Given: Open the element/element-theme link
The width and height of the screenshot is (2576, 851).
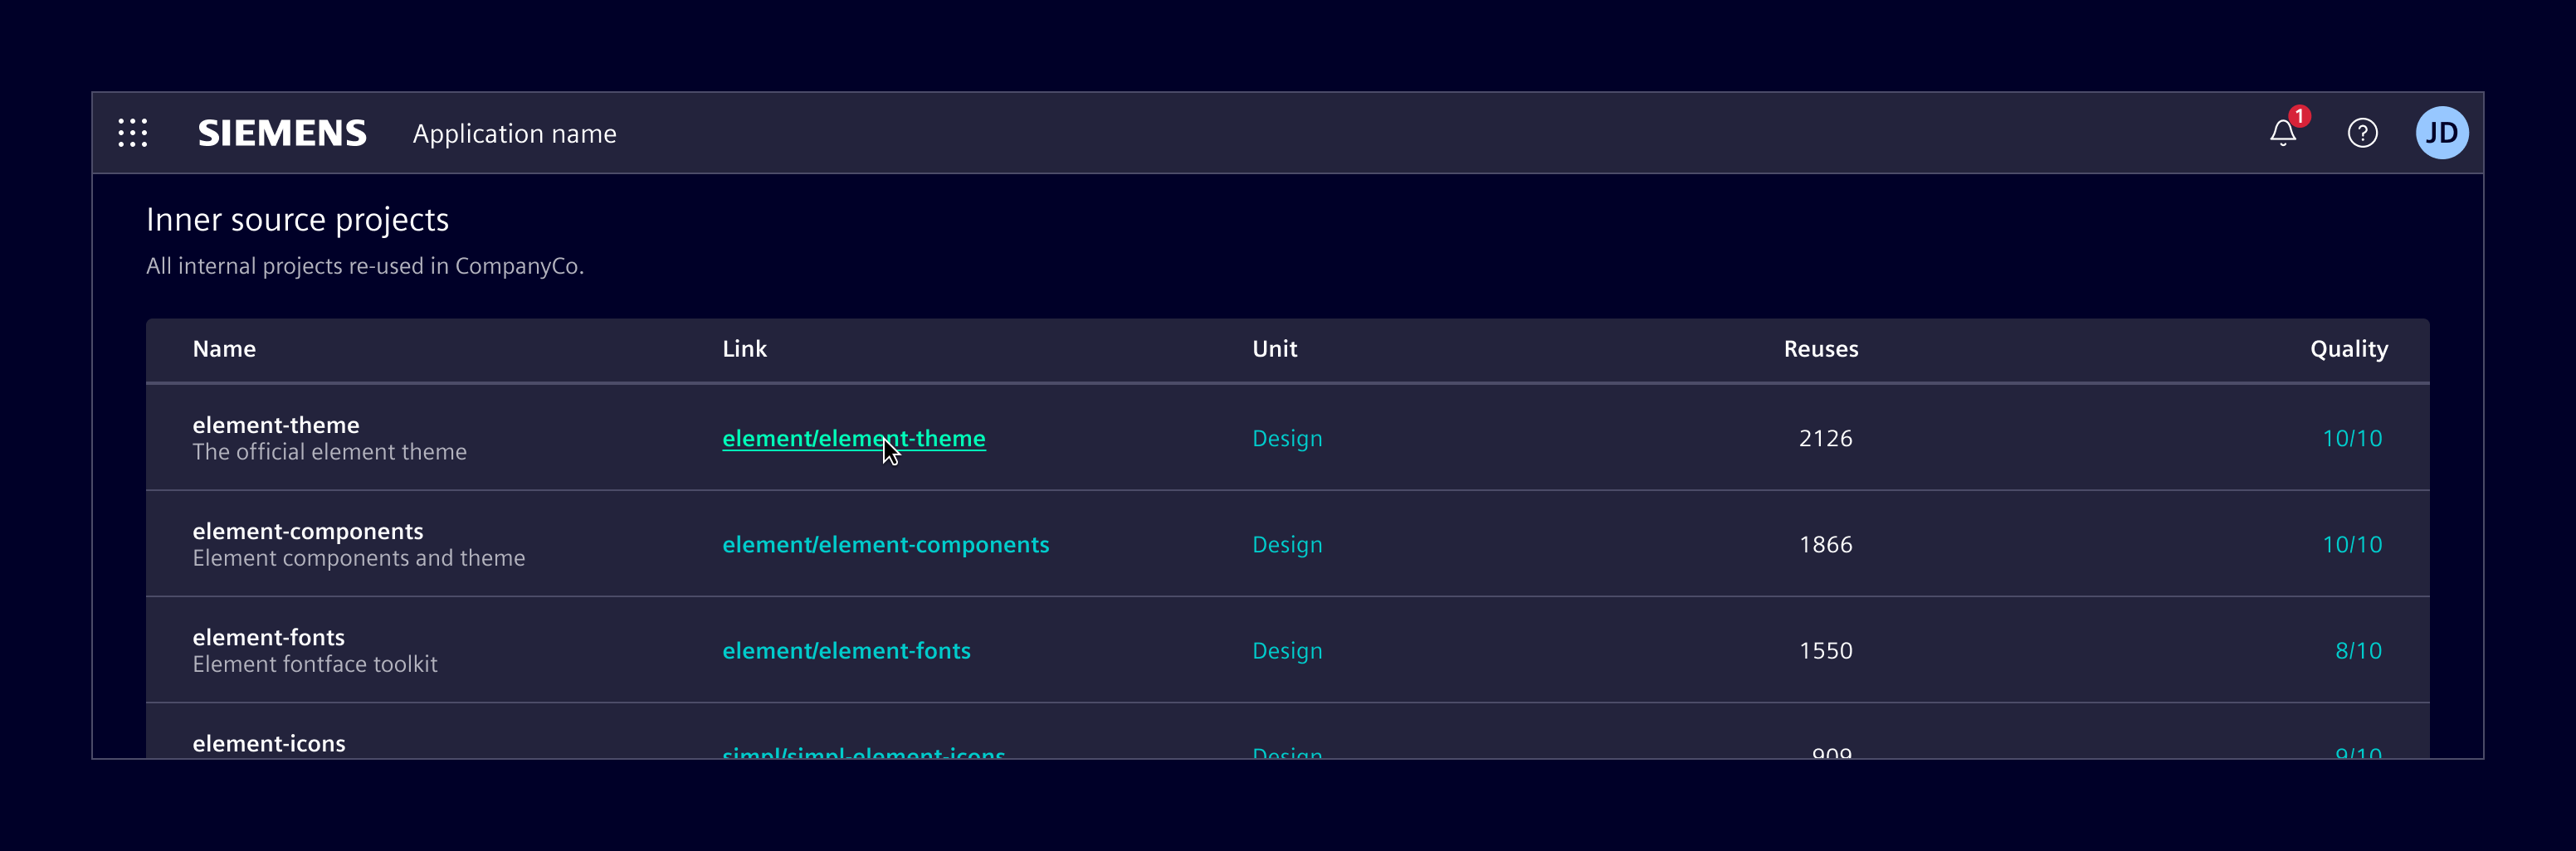Looking at the screenshot, I should (853, 438).
